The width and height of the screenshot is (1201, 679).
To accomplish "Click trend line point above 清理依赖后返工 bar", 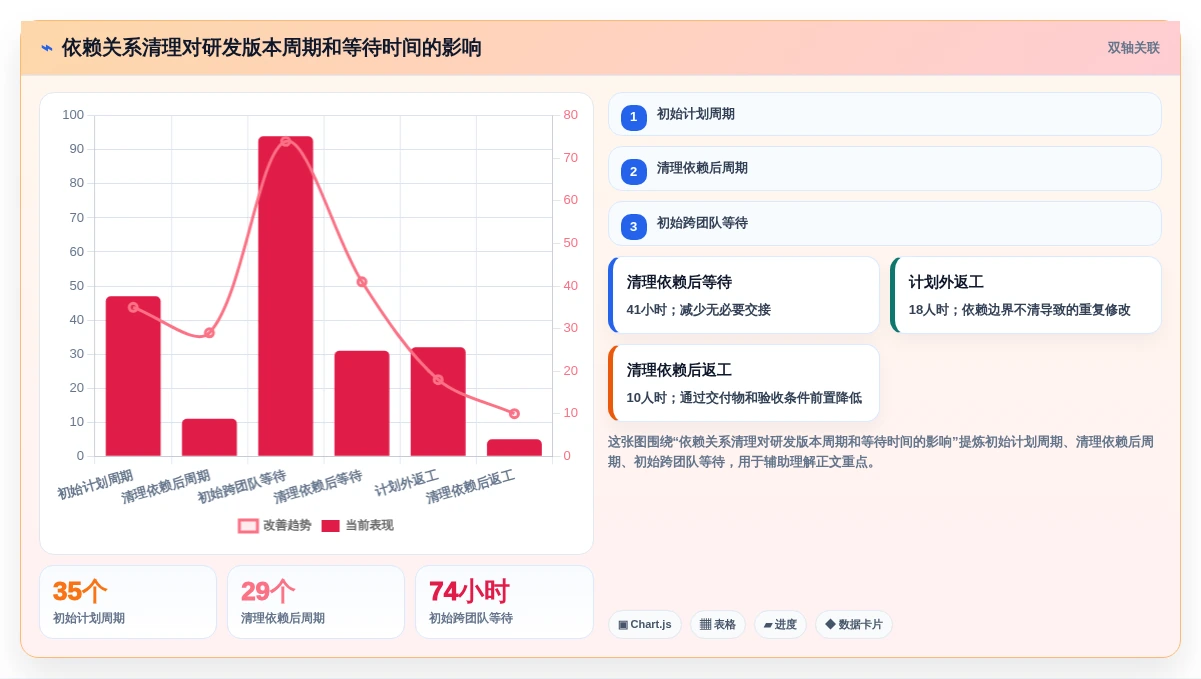I will tap(514, 413).
